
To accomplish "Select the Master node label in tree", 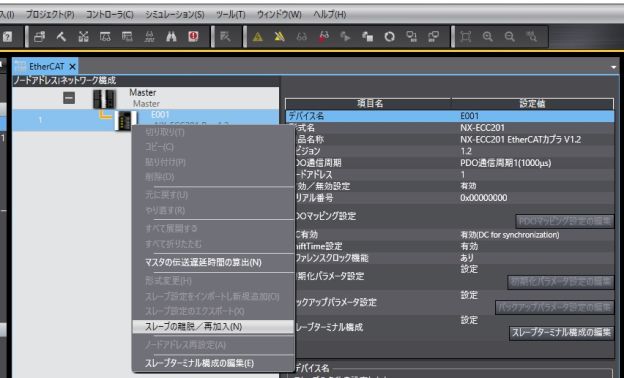I will (142, 93).
